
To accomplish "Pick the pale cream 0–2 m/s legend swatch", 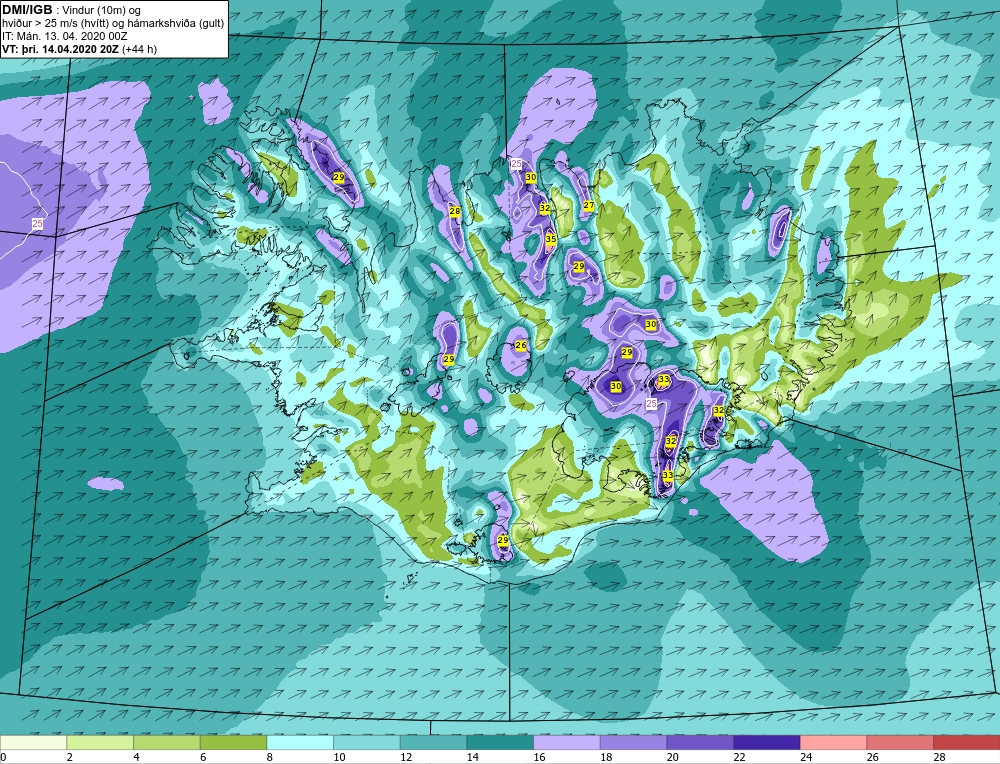I will [33, 743].
